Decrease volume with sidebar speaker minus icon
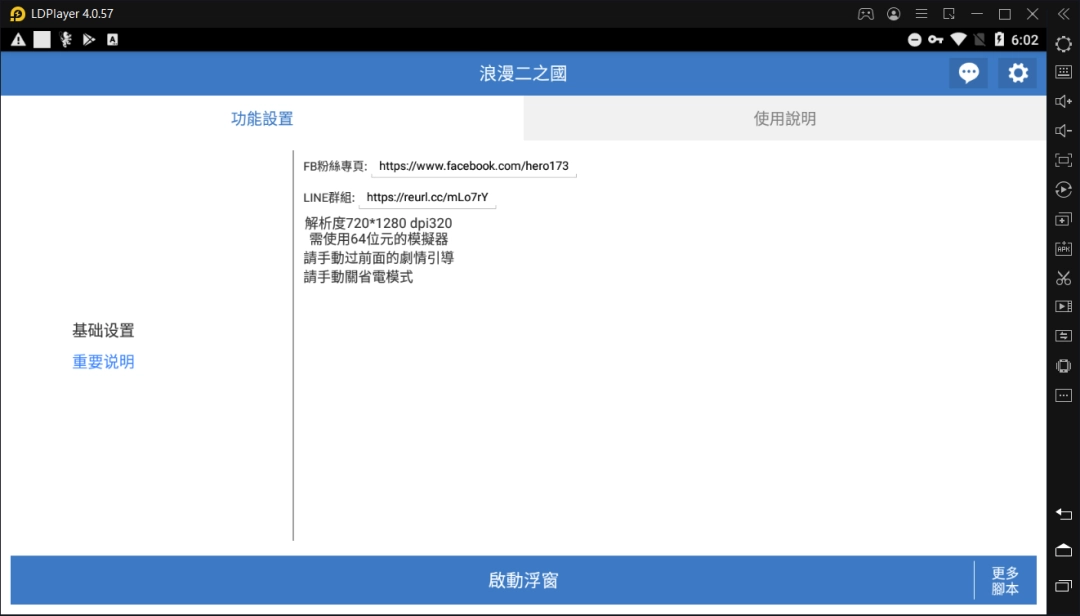This screenshot has height=616, width=1080. click(x=1063, y=131)
